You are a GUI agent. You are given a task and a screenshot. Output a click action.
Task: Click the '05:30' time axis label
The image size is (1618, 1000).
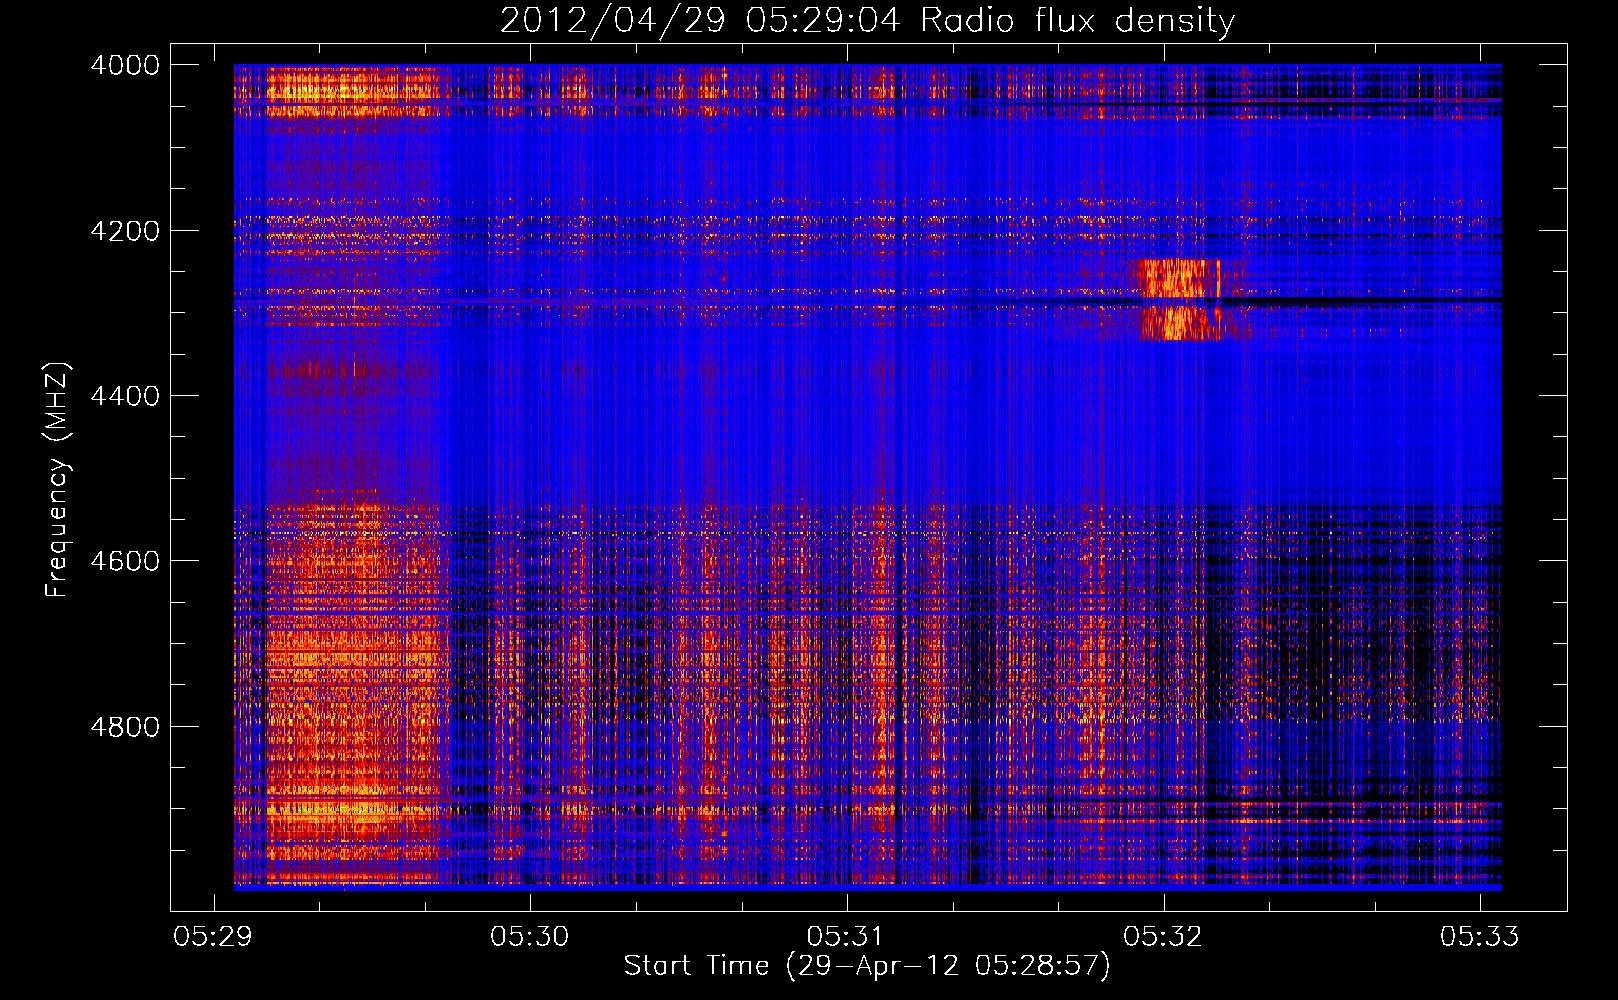tap(529, 936)
